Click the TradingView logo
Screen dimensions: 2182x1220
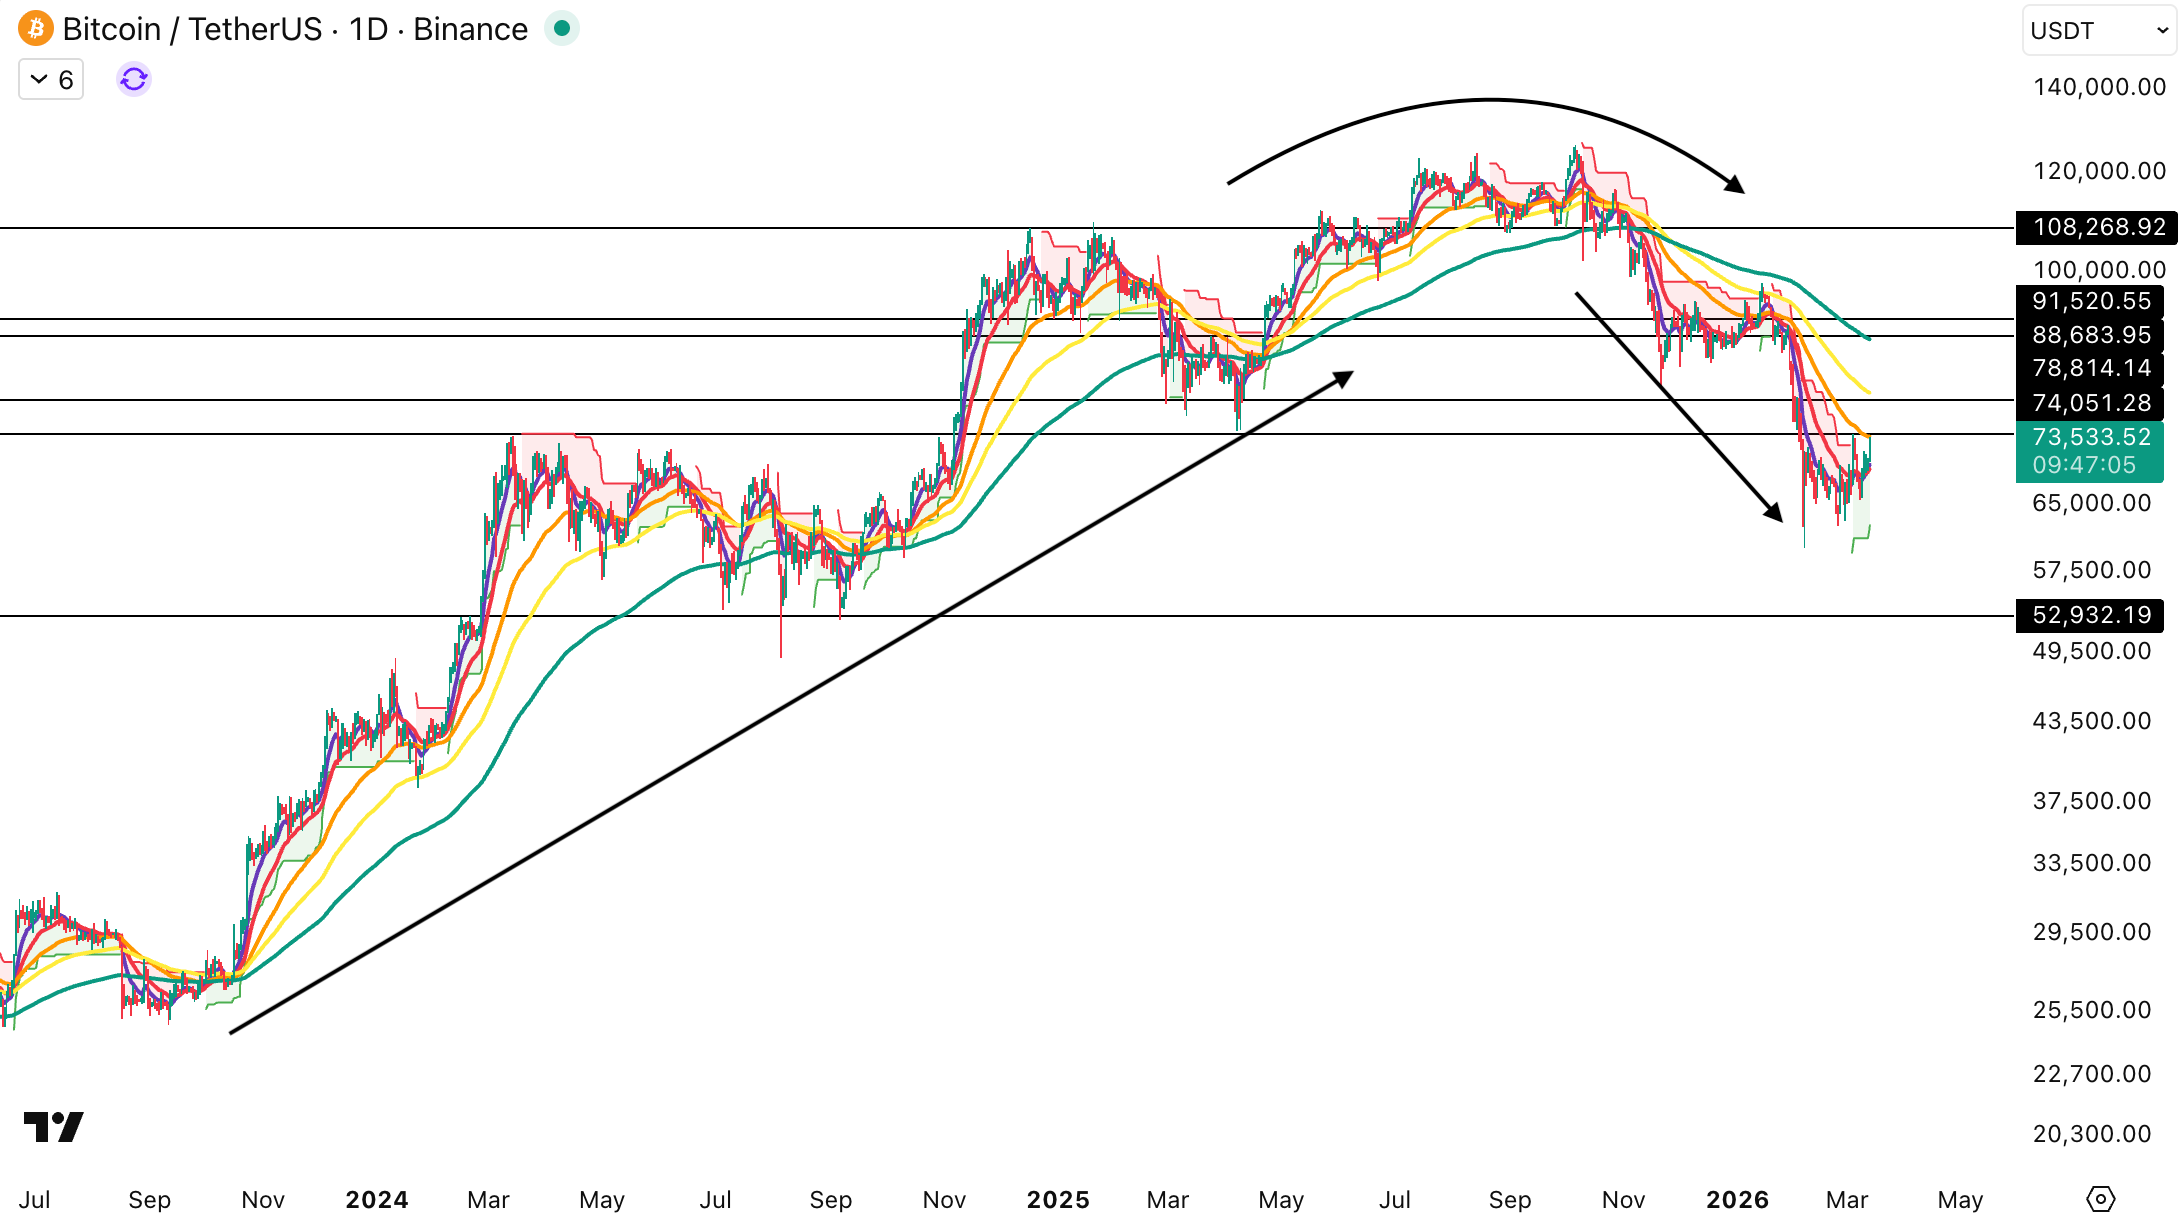(54, 1127)
